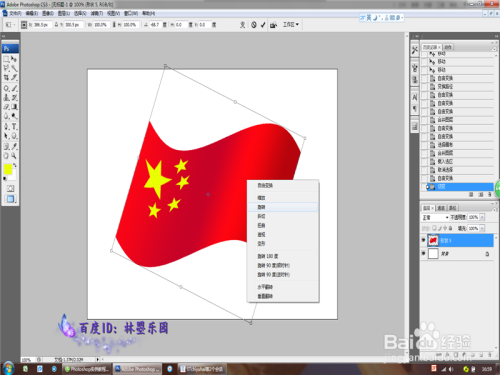Open the Layers panel options menu

tap(494, 210)
